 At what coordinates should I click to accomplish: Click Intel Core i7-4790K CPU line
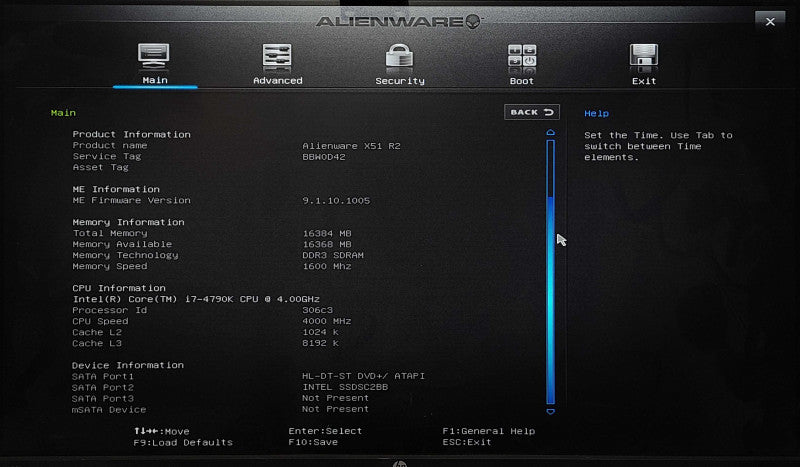196,299
